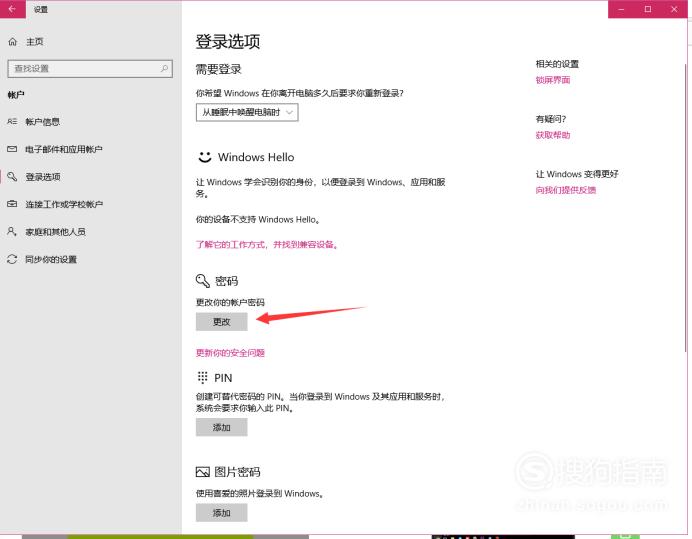Viewport: 692px width, 539px height.
Task: Open the 锁屏界面 related settings link
Action: tap(553, 80)
